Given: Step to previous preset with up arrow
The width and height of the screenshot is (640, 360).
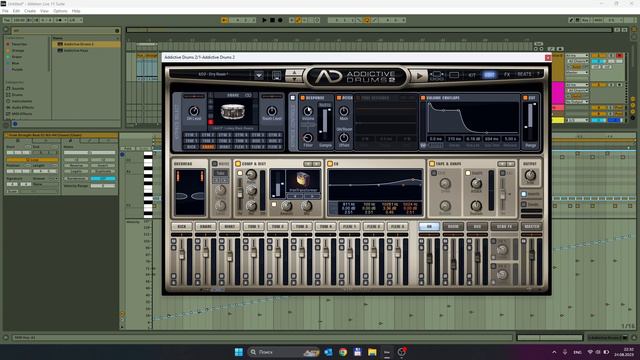Looking at the screenshot, I should 294,72.
